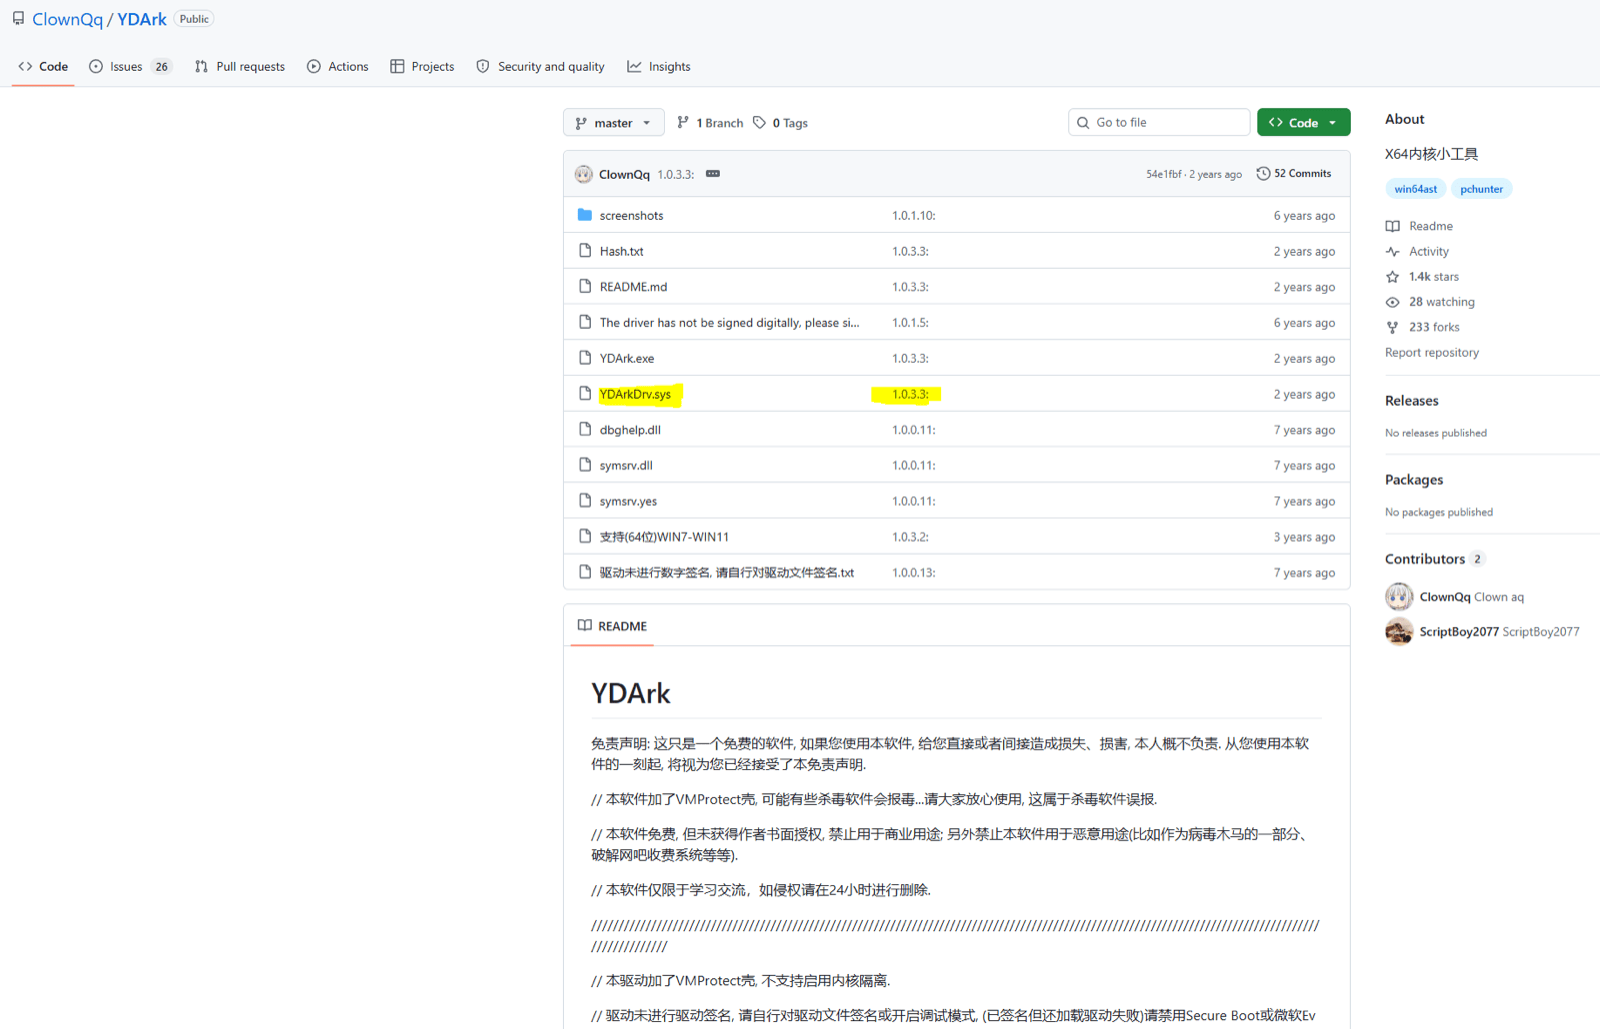Open the Releases section heading
The height and width of the screenshot is (1029, 1600).
[x=1412, y=401]
